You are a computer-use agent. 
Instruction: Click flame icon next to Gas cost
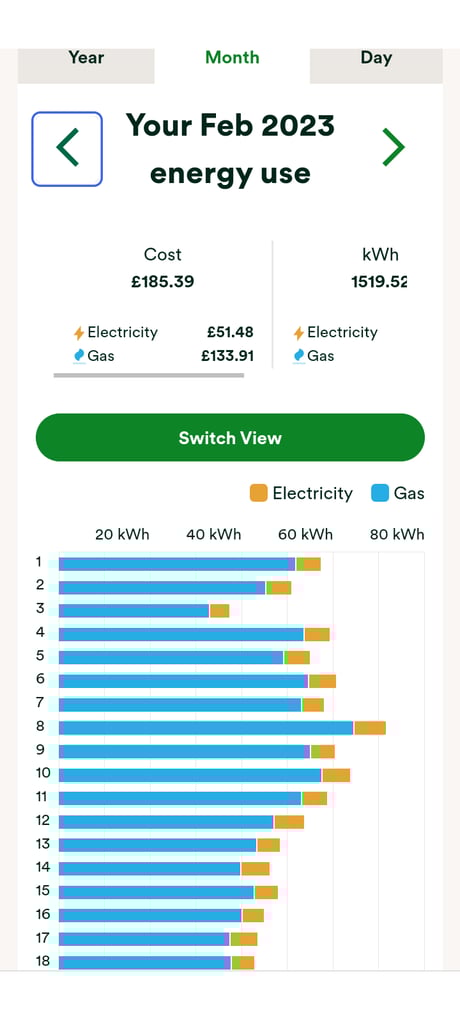coord(79,356)
